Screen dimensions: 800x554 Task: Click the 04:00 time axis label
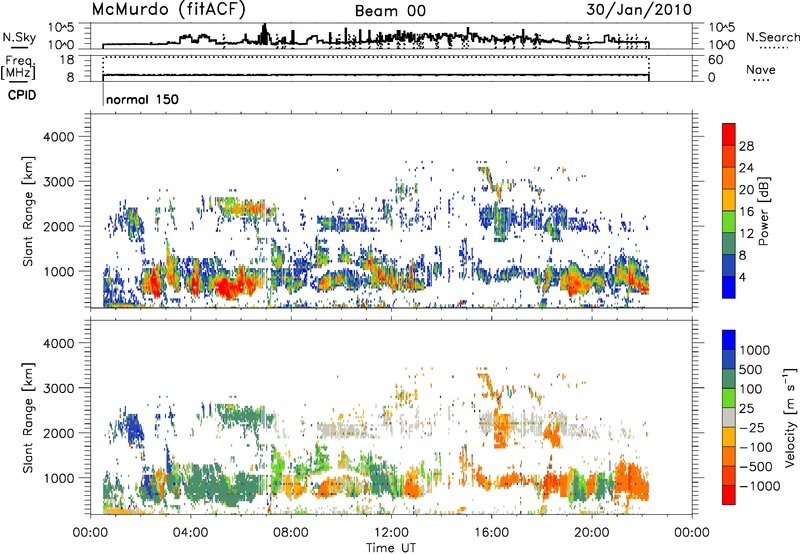[x=190, y=533]
